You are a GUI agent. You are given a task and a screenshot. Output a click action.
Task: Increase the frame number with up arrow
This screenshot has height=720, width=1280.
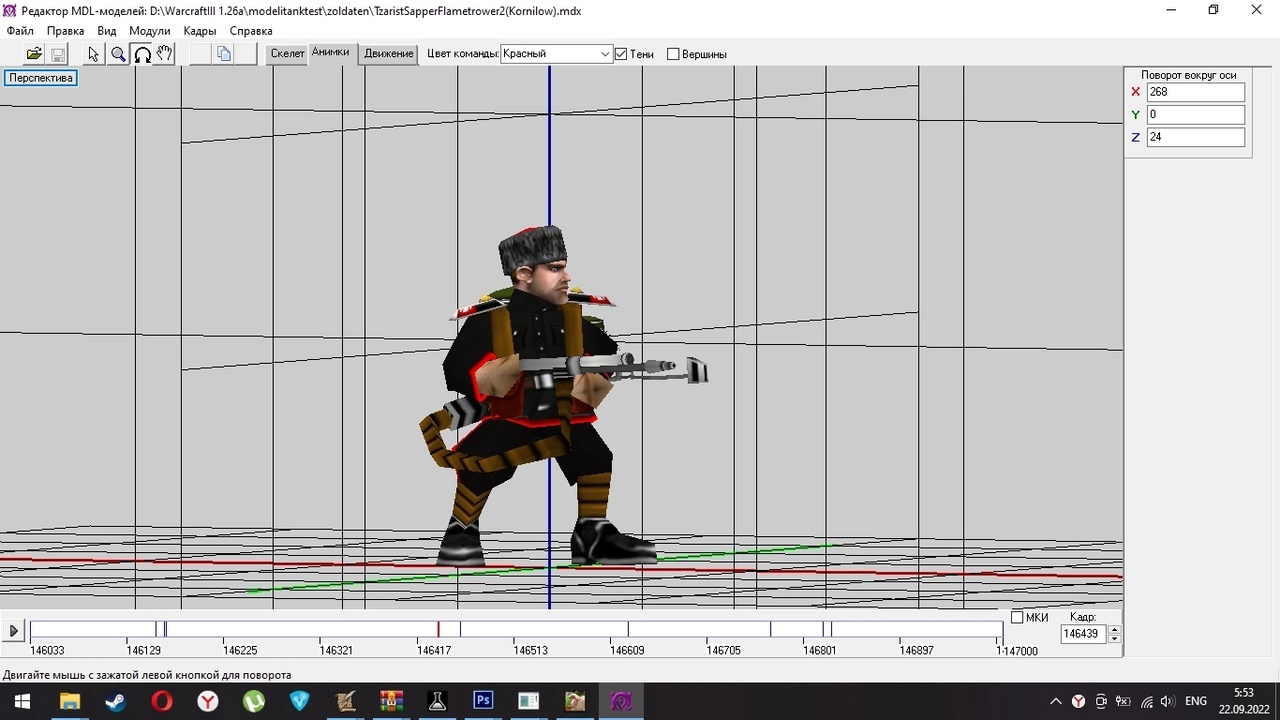tap(1115, 630)
